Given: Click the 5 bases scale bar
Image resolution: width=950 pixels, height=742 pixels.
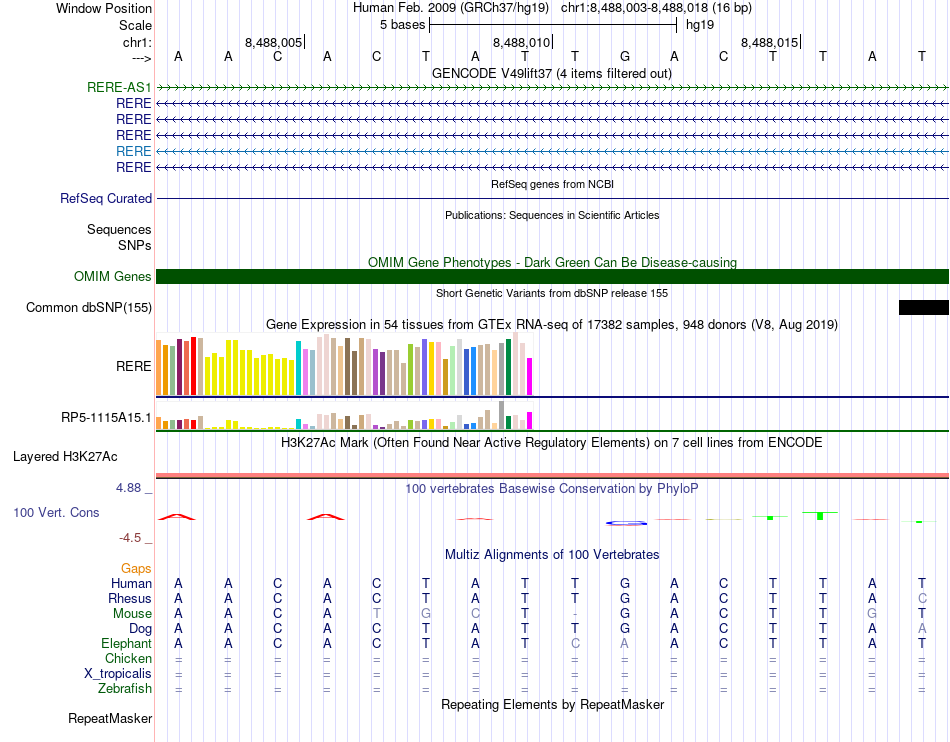Looking at the screenshot, I should 553,25.
